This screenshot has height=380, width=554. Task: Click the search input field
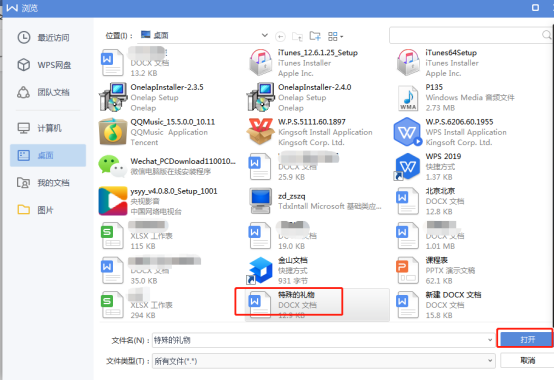pos(466,35)
